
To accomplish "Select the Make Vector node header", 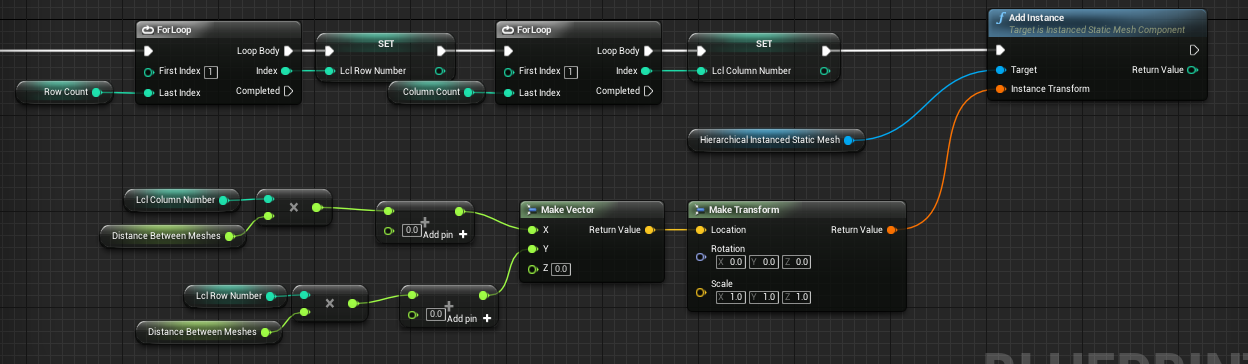I will coord(592,210).
